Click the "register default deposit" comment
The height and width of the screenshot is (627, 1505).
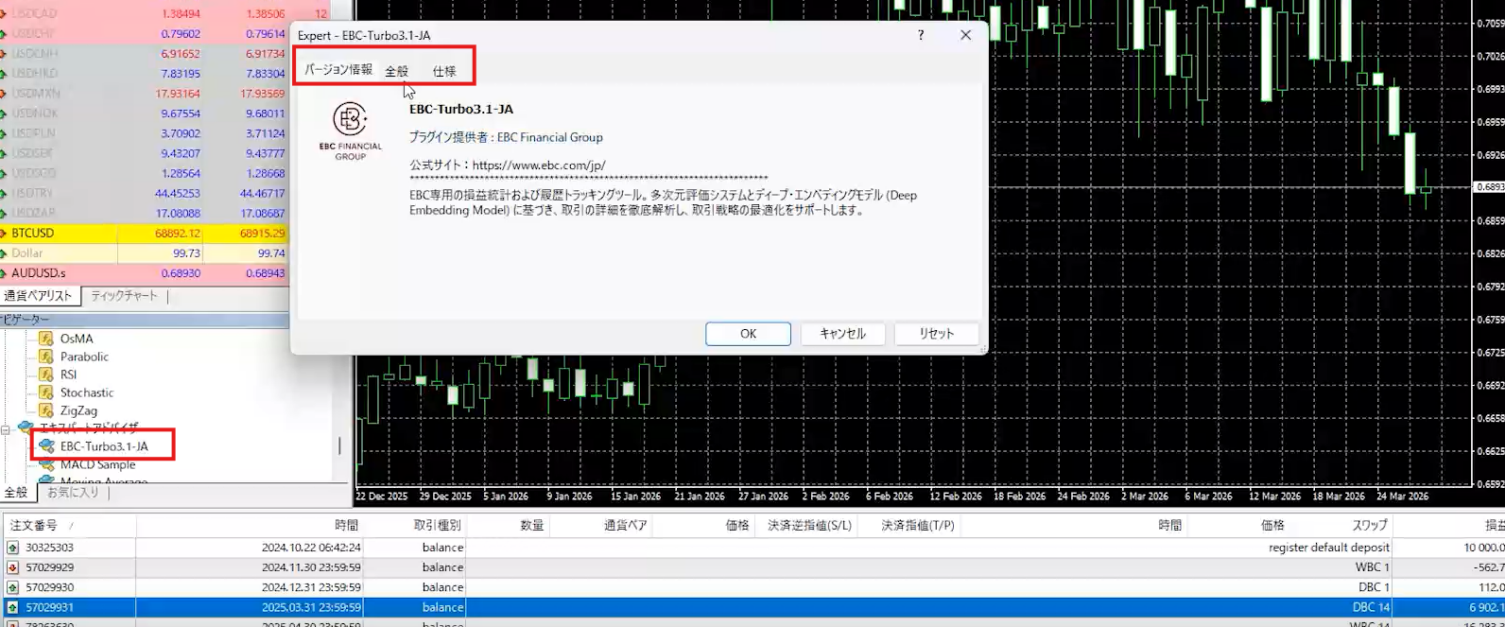point(1329,548)
